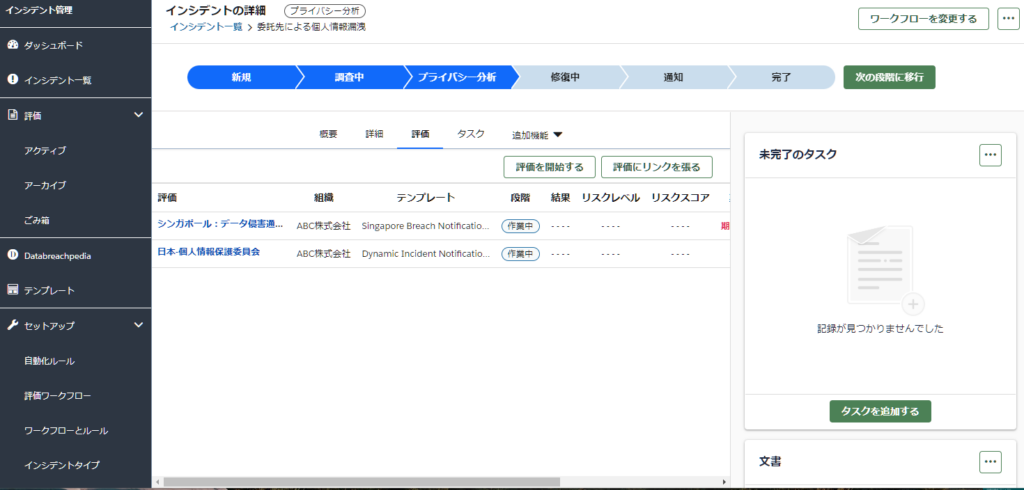Screen dimensions: 1024x490
Task: Open the 未完了のタスク panel options menu
Action: [989, 155]
